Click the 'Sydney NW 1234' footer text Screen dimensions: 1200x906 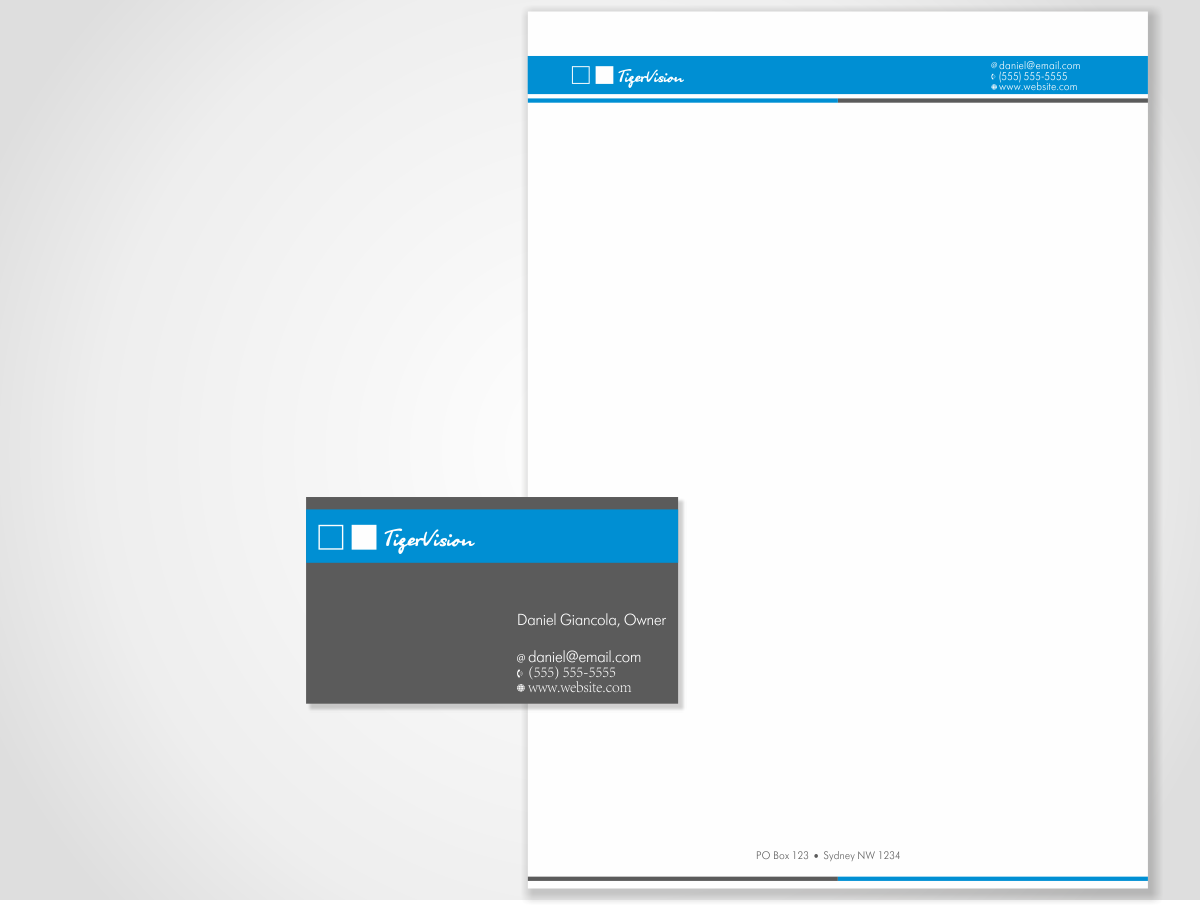pos(862,856)
